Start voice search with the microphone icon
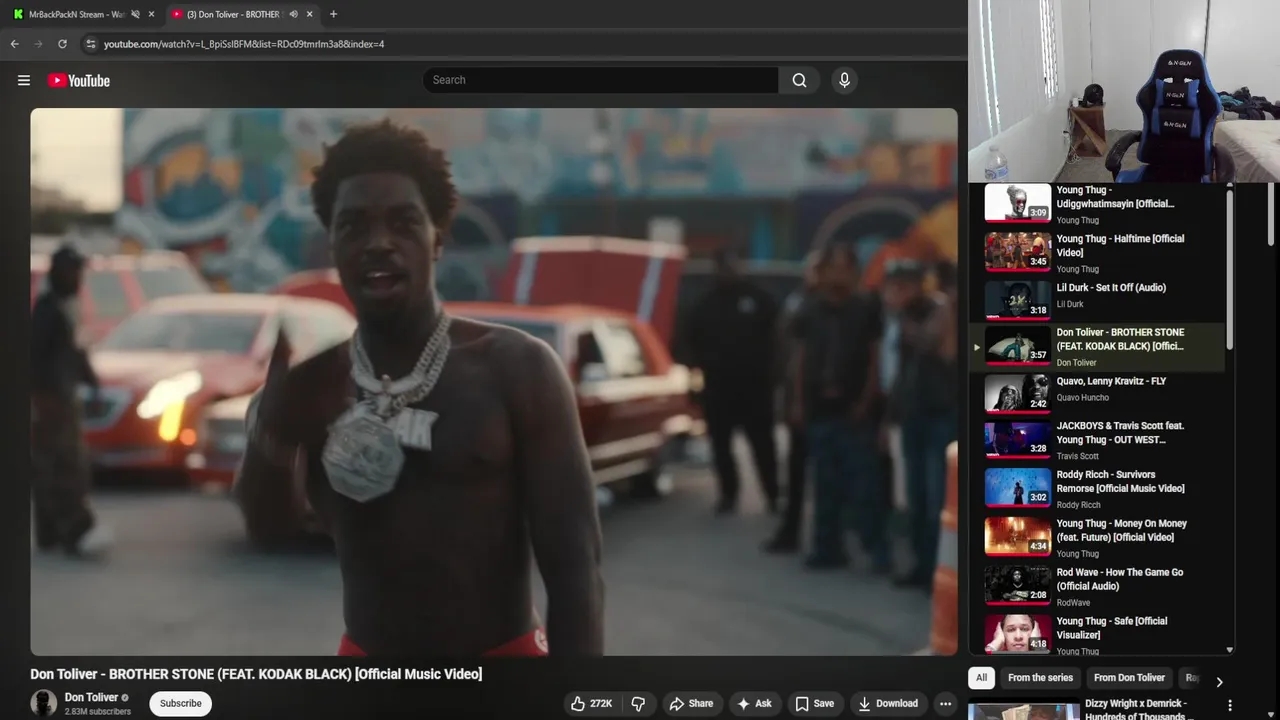The image size is (1280, 720). pyautogui.click(x=844, y=80)
